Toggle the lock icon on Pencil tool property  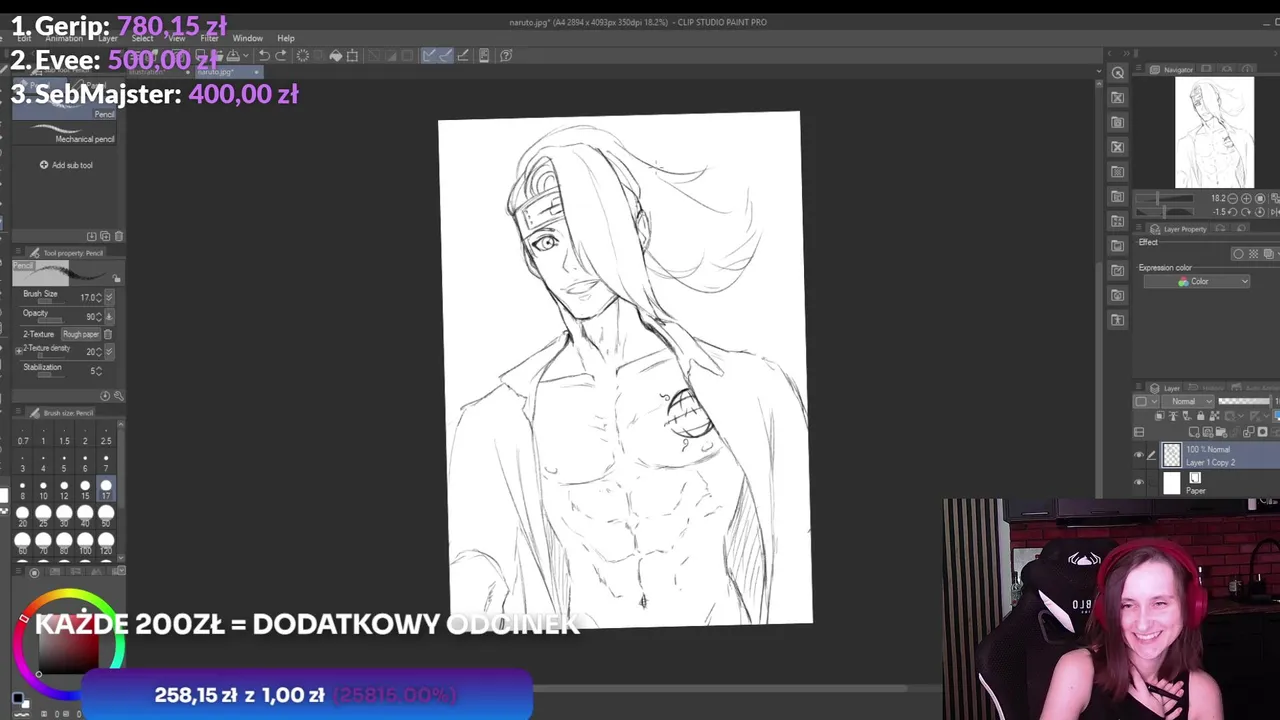[116, 279]
